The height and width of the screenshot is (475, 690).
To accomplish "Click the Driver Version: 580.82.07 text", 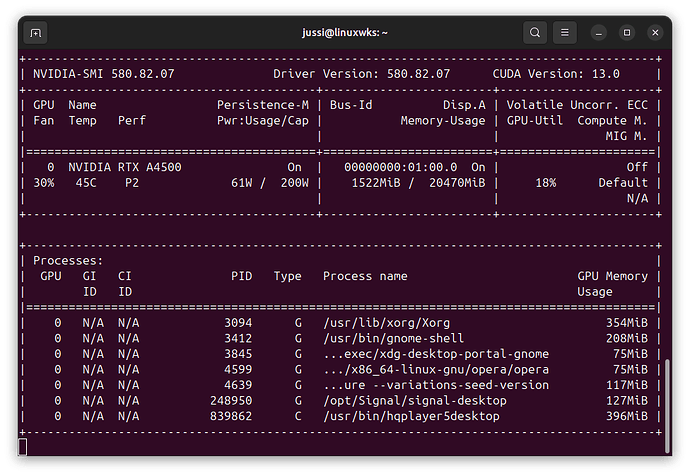I will 362,74.
